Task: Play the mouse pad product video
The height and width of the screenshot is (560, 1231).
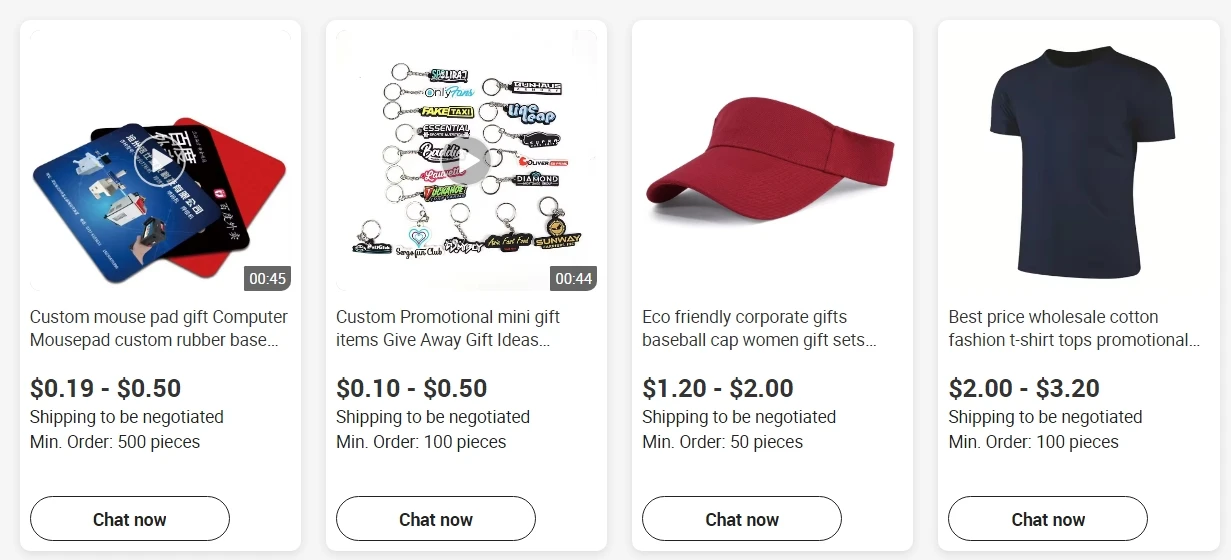Action: [160, 161]
